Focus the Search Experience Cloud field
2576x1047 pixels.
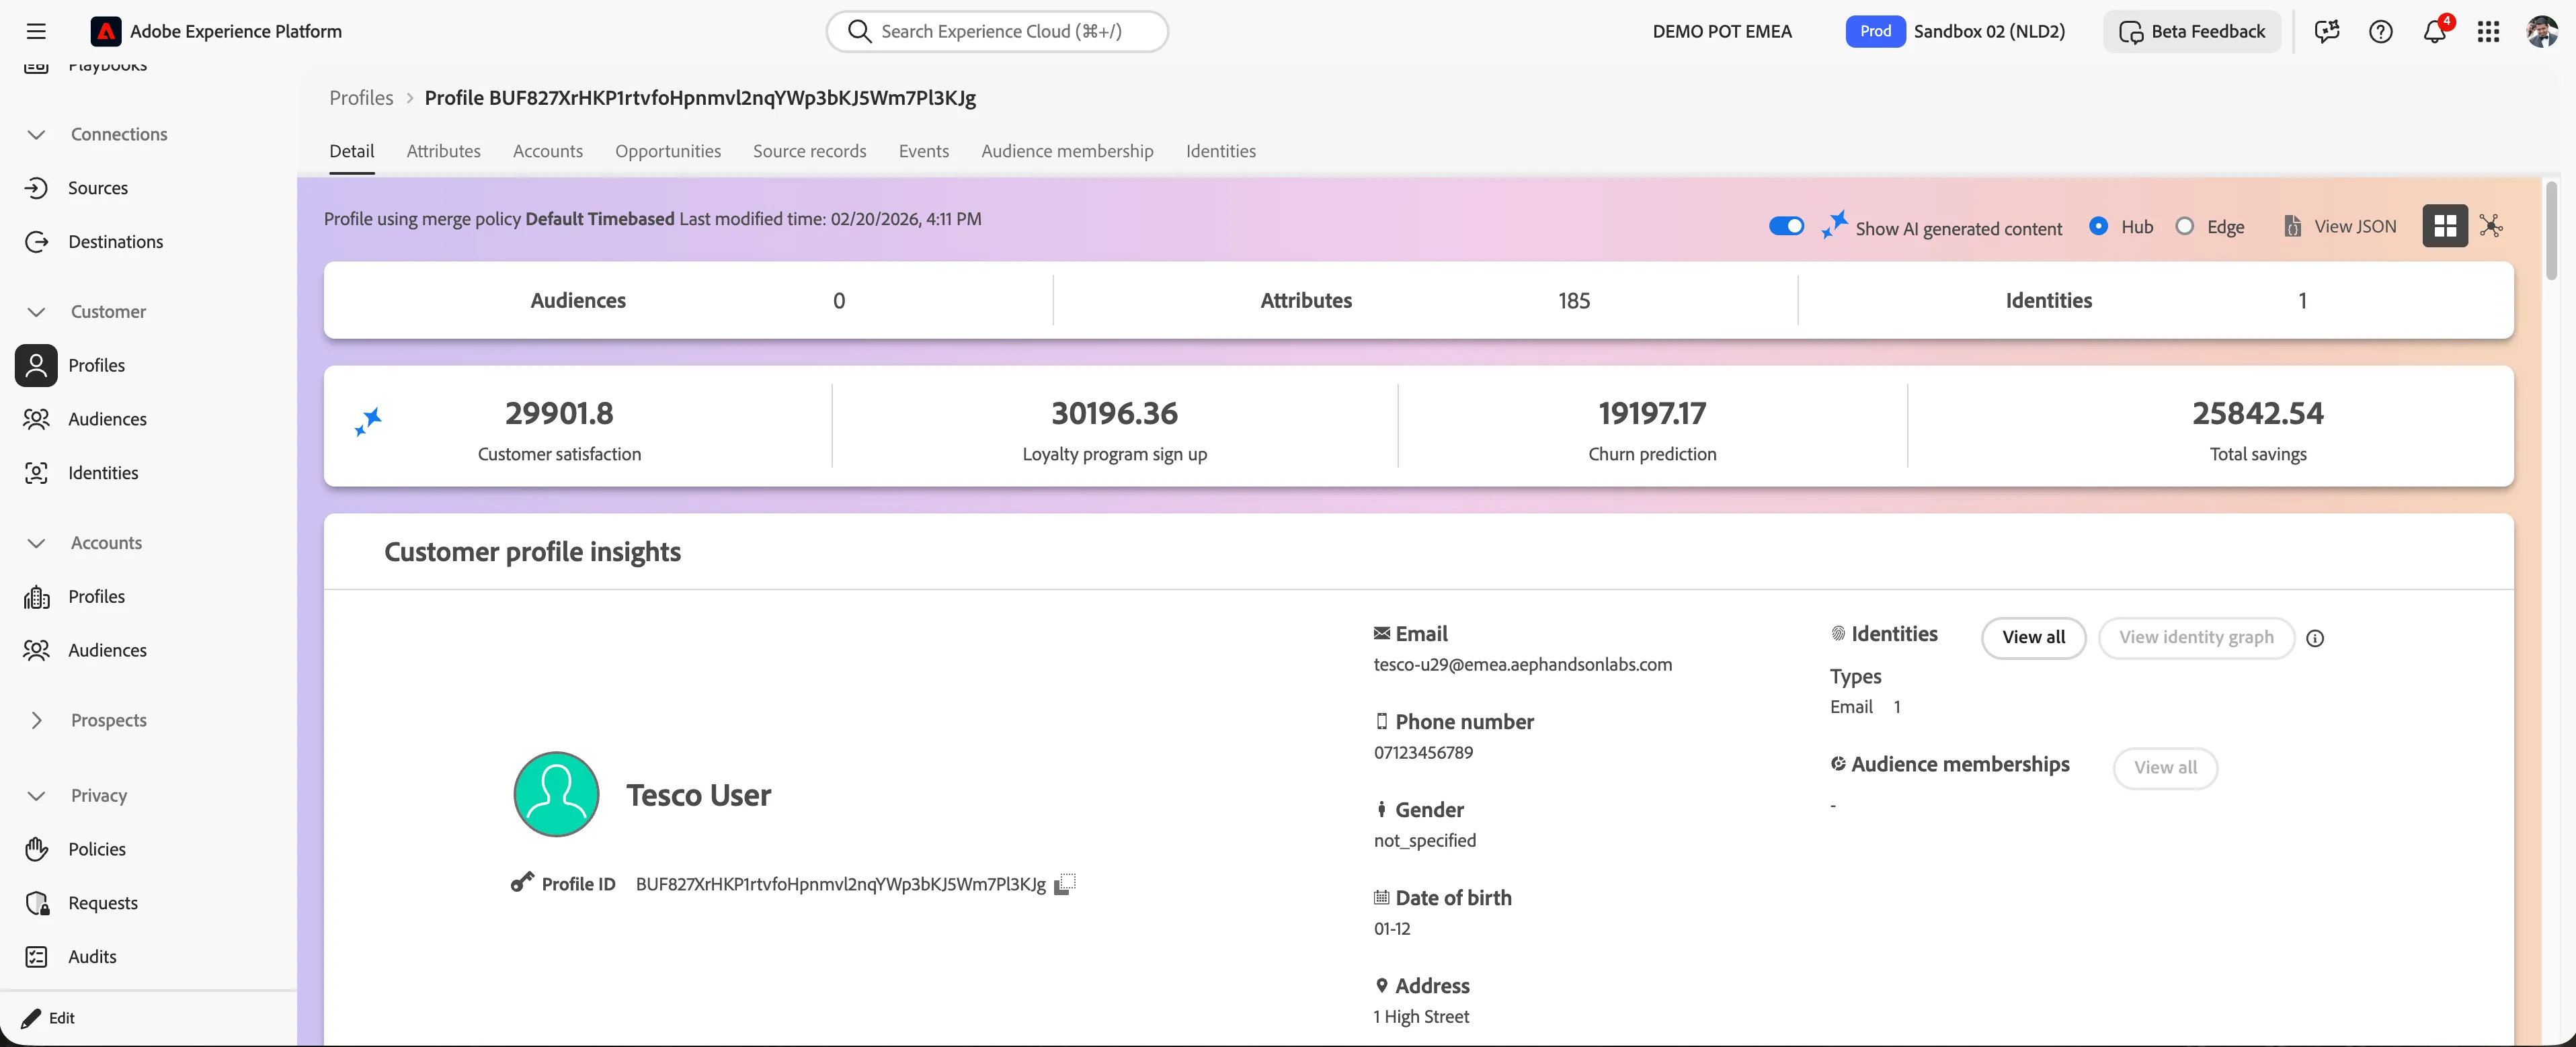click(x=997, y=31)
